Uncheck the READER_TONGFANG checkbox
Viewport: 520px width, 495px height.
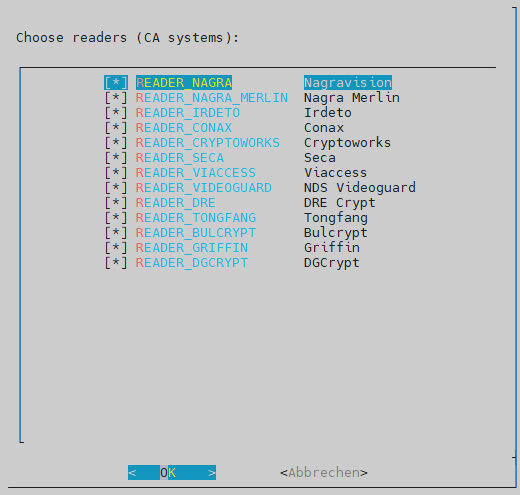pos(116,218)
